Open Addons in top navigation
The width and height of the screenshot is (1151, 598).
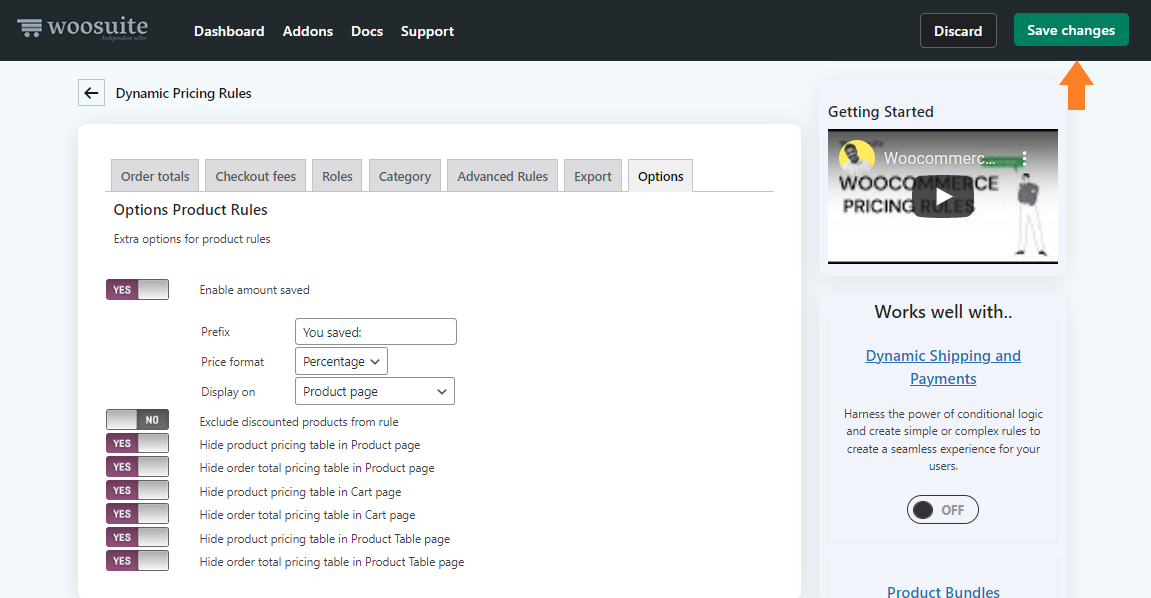tap(308, 31)
